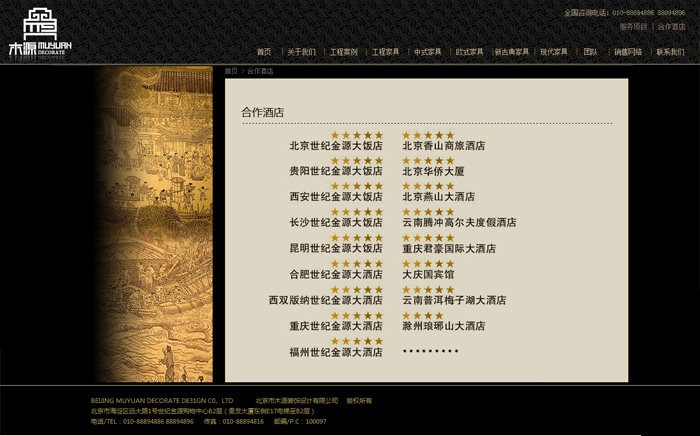Select 滁州琅琊山大酒店 entry
Image resolution: width=700 pixels, height=436 pixels.
point(444,326)
